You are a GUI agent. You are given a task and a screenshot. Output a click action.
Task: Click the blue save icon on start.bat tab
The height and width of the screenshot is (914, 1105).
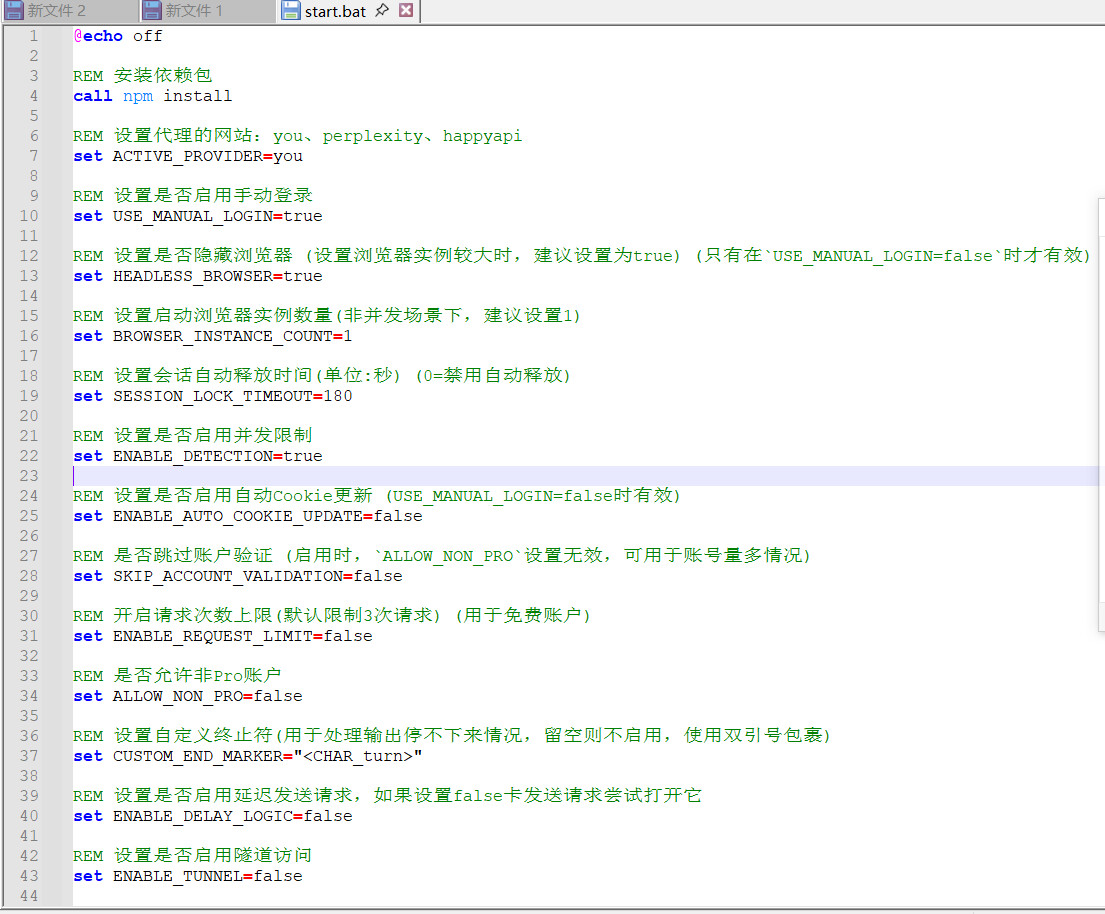point(291,11)
